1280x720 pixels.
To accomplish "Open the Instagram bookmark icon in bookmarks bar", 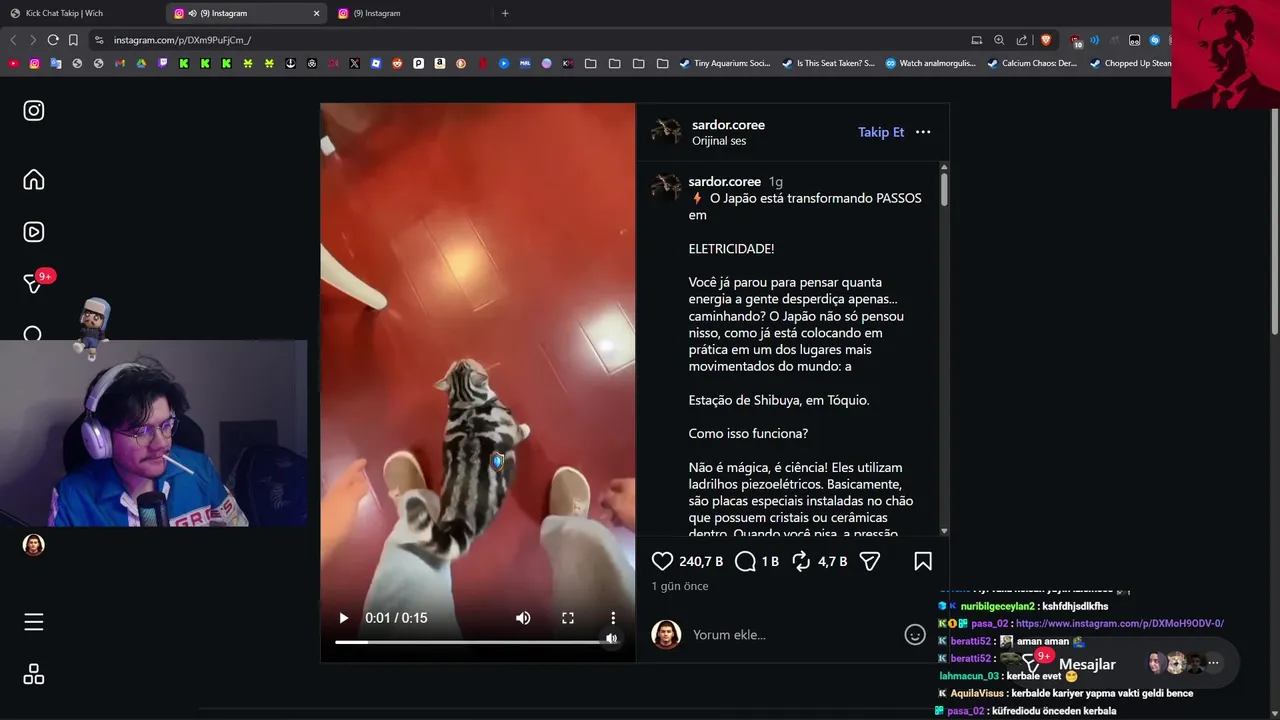I will click(x=34, y=63).
